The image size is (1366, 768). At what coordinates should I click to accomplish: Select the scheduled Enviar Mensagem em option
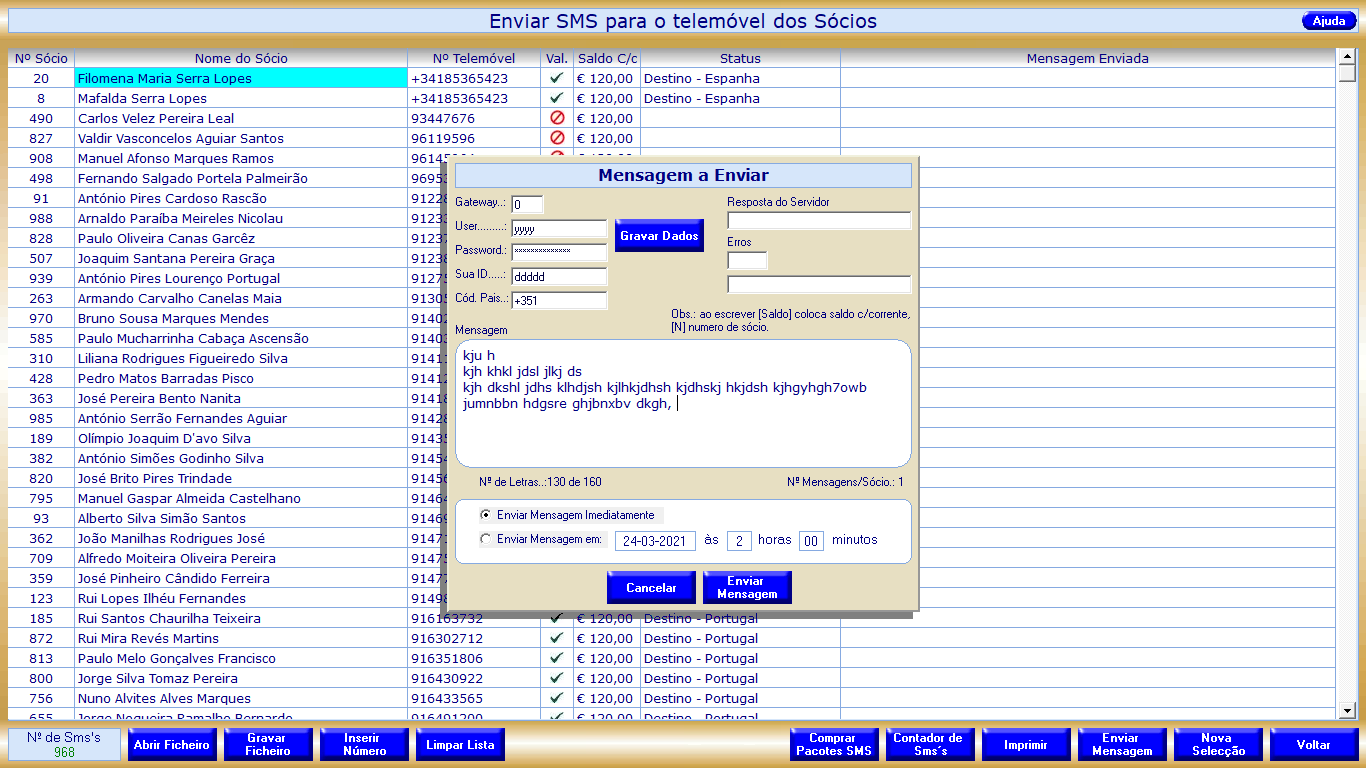pyautogui.click(x=486, y=540)
